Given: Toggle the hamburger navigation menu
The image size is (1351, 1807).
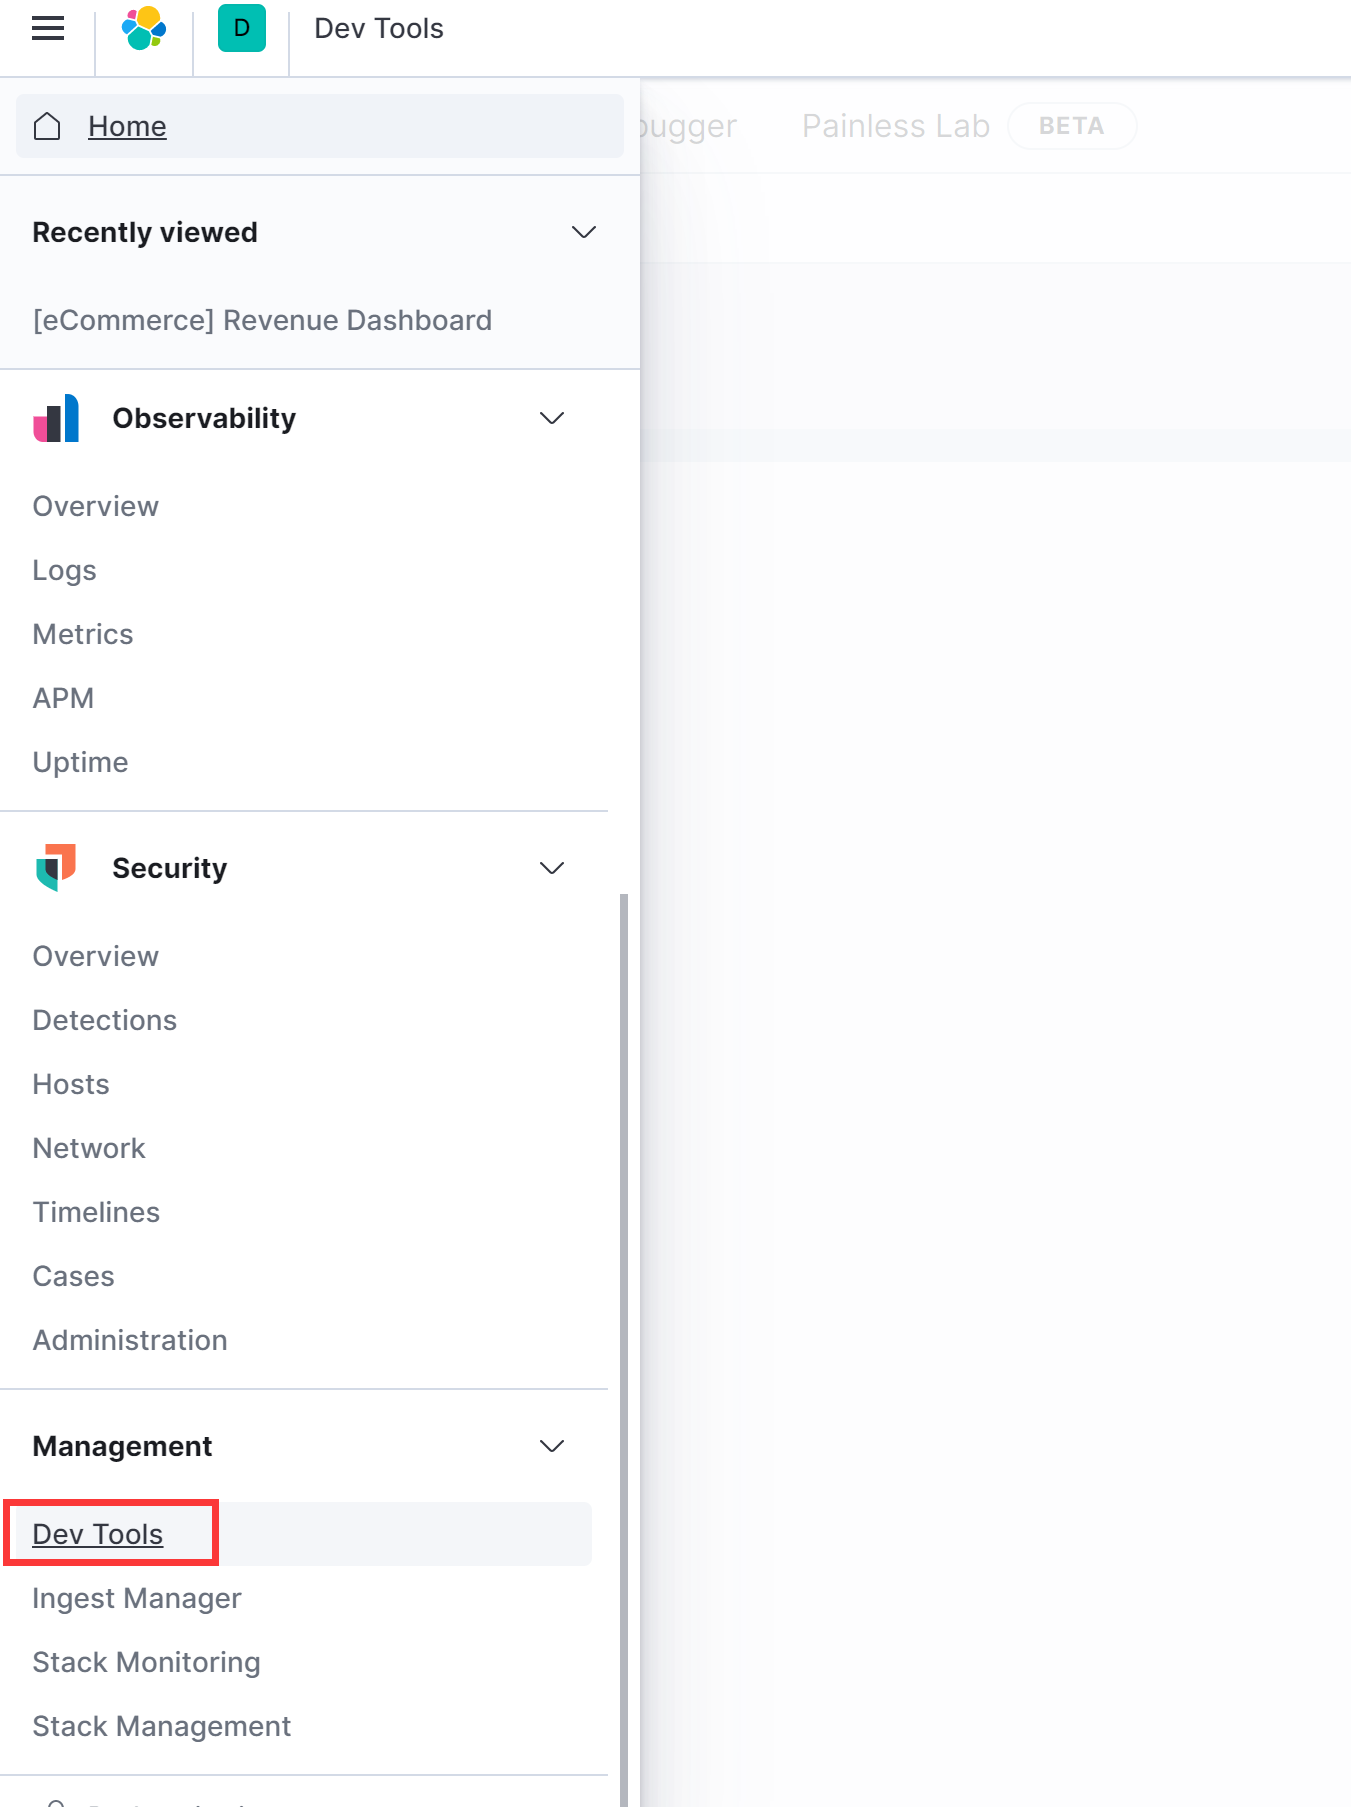Looking at the screenshot, I should click(x=47, y=28).
